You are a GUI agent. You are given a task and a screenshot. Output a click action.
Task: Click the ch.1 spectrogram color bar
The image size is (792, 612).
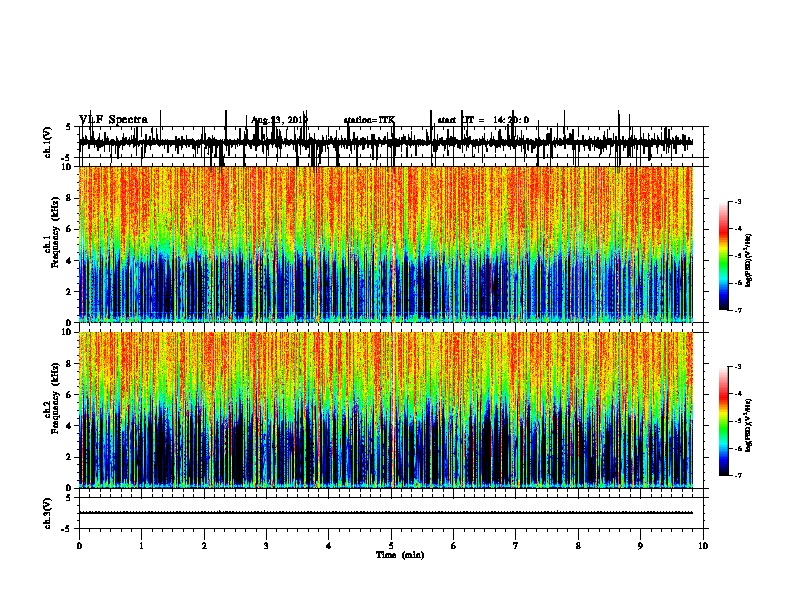(724, 256)
